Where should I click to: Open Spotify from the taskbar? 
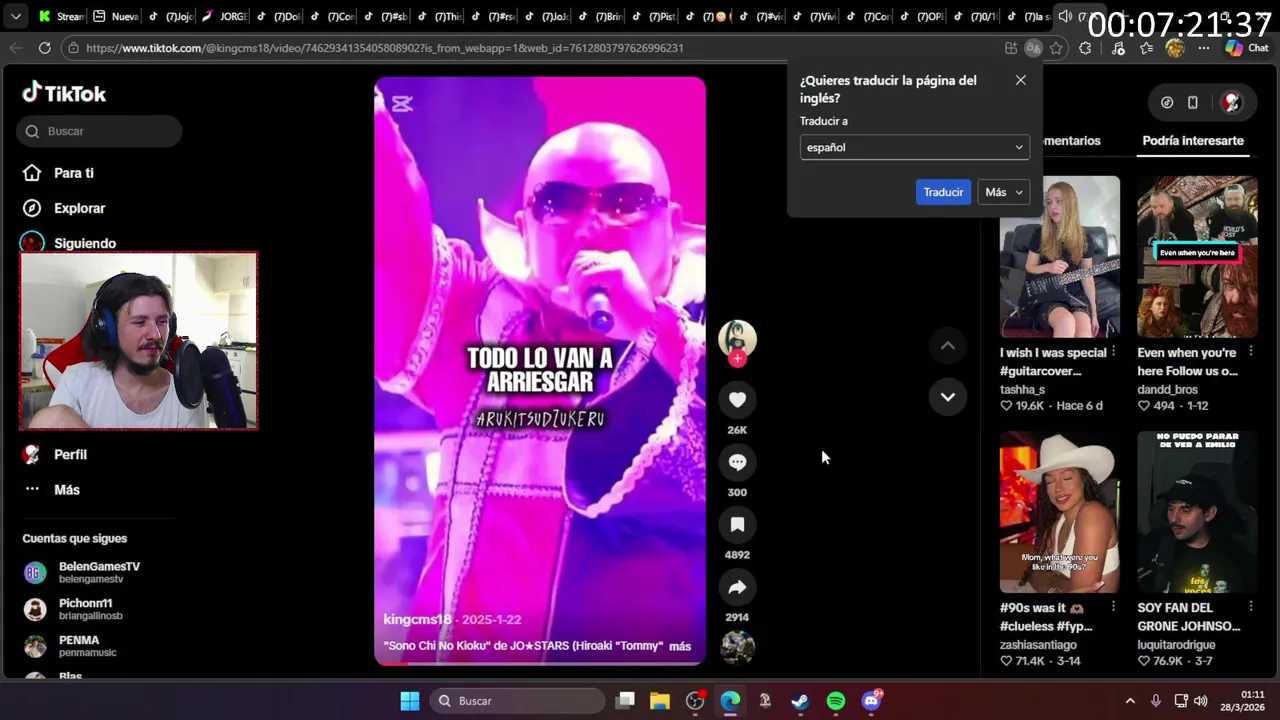[x=836, y=701]
